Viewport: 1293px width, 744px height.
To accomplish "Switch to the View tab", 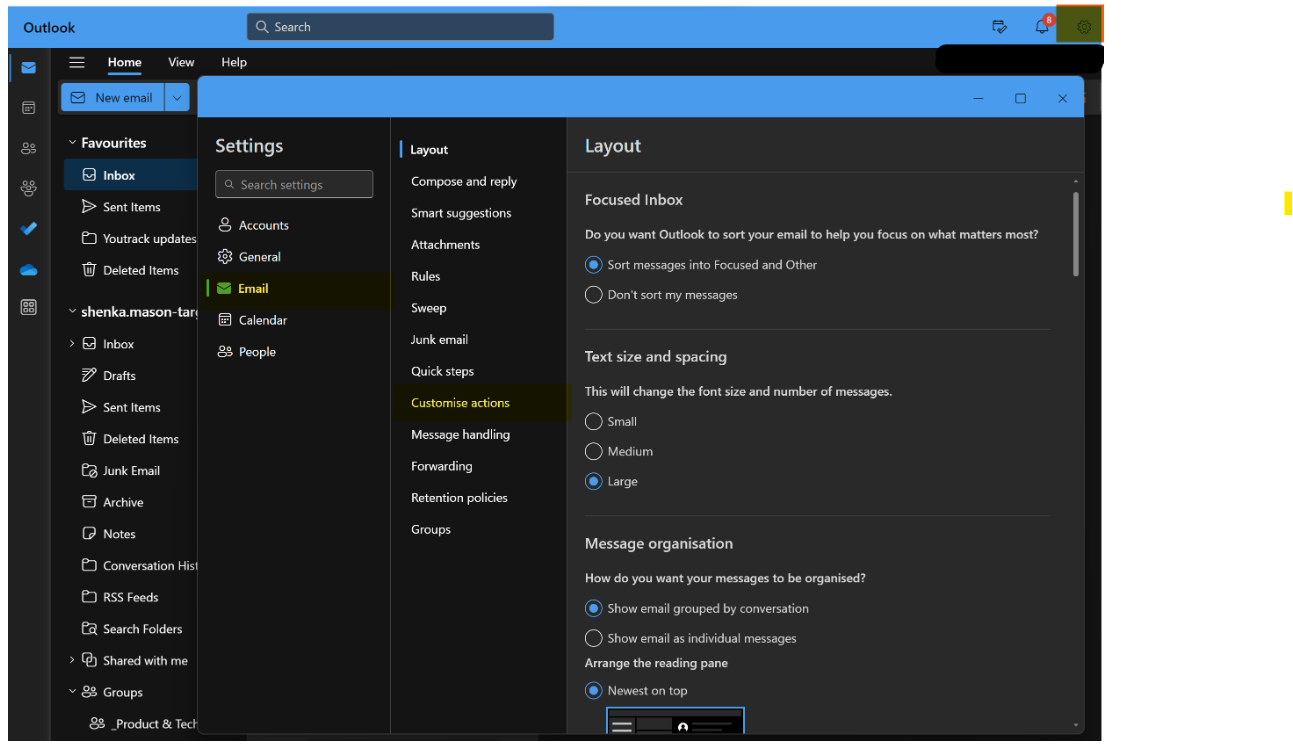I will click(181, 62).
